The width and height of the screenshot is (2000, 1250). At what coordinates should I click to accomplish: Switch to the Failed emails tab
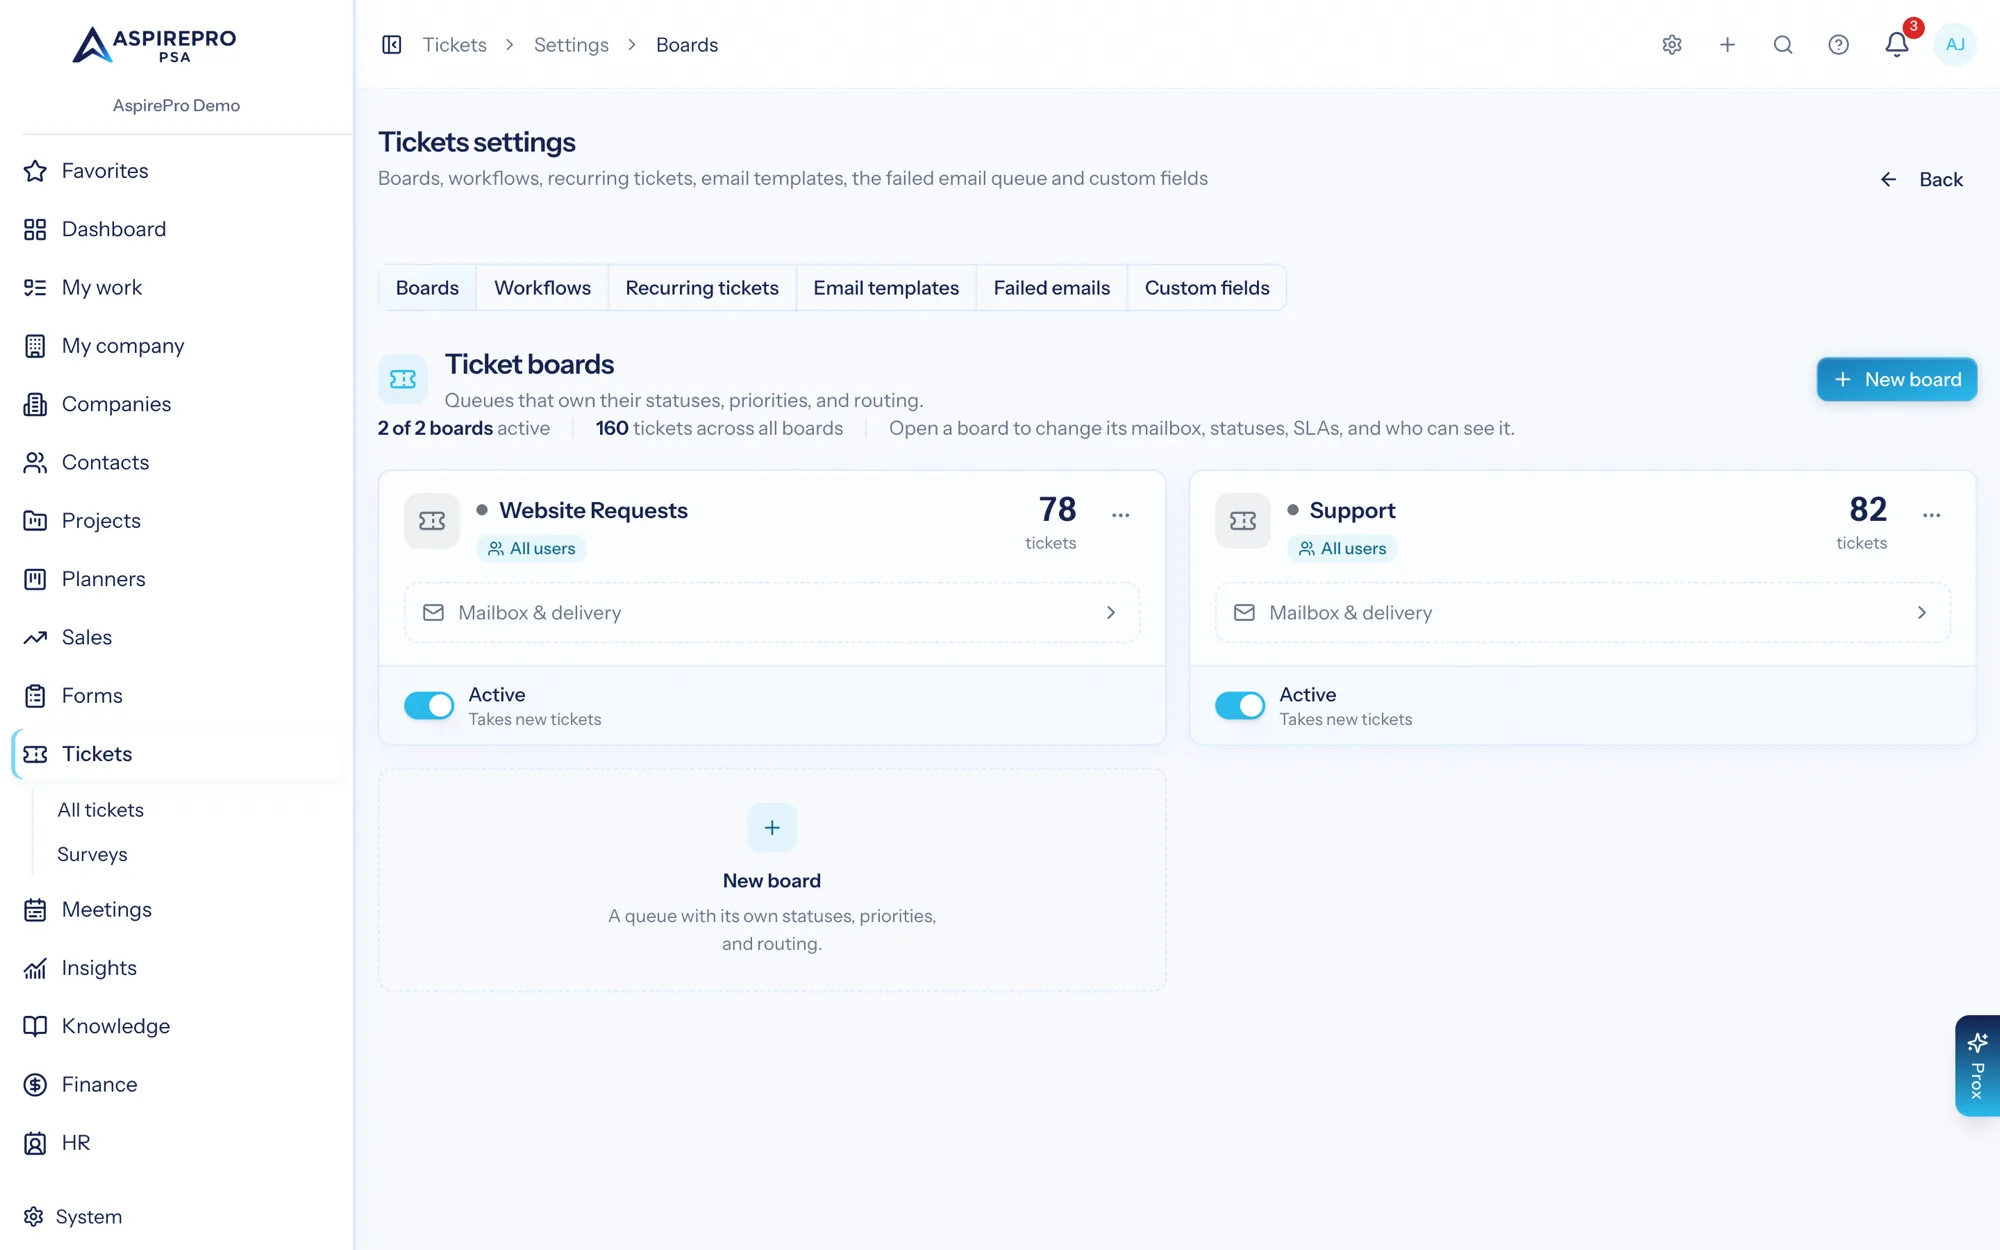pos(1052,288)
